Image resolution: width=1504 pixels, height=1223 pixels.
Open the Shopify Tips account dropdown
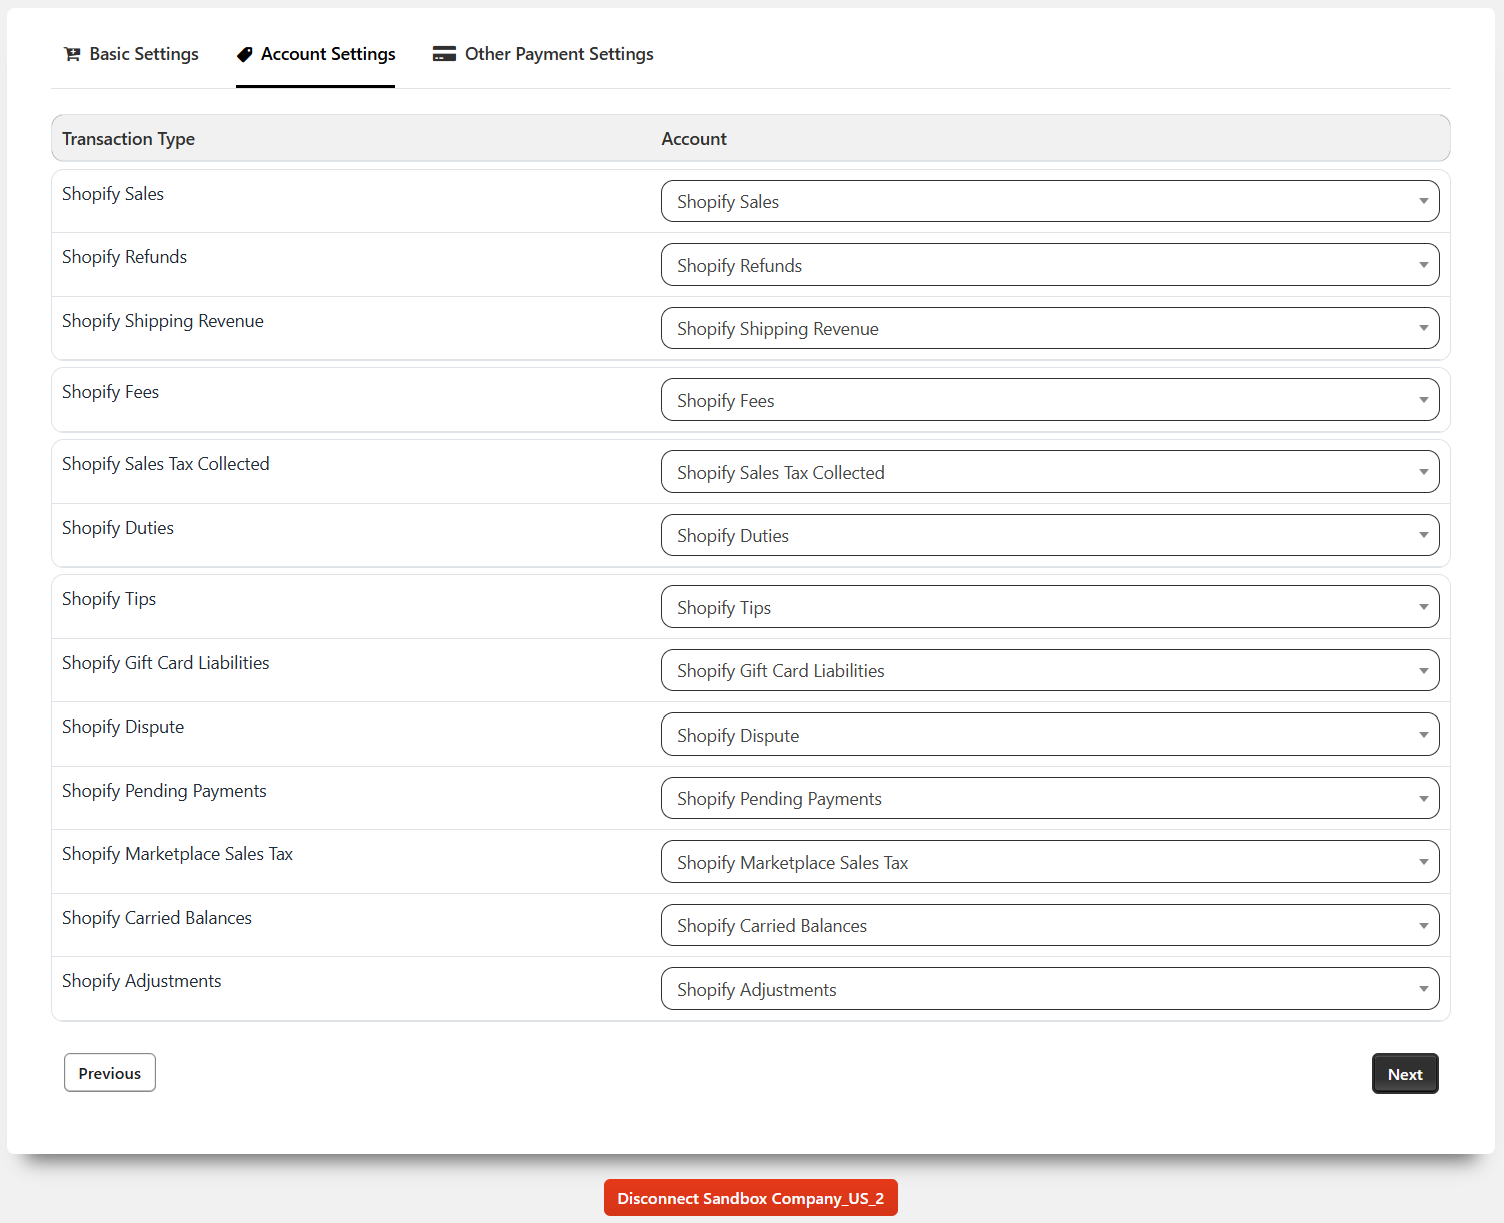tap(1050, 607)
